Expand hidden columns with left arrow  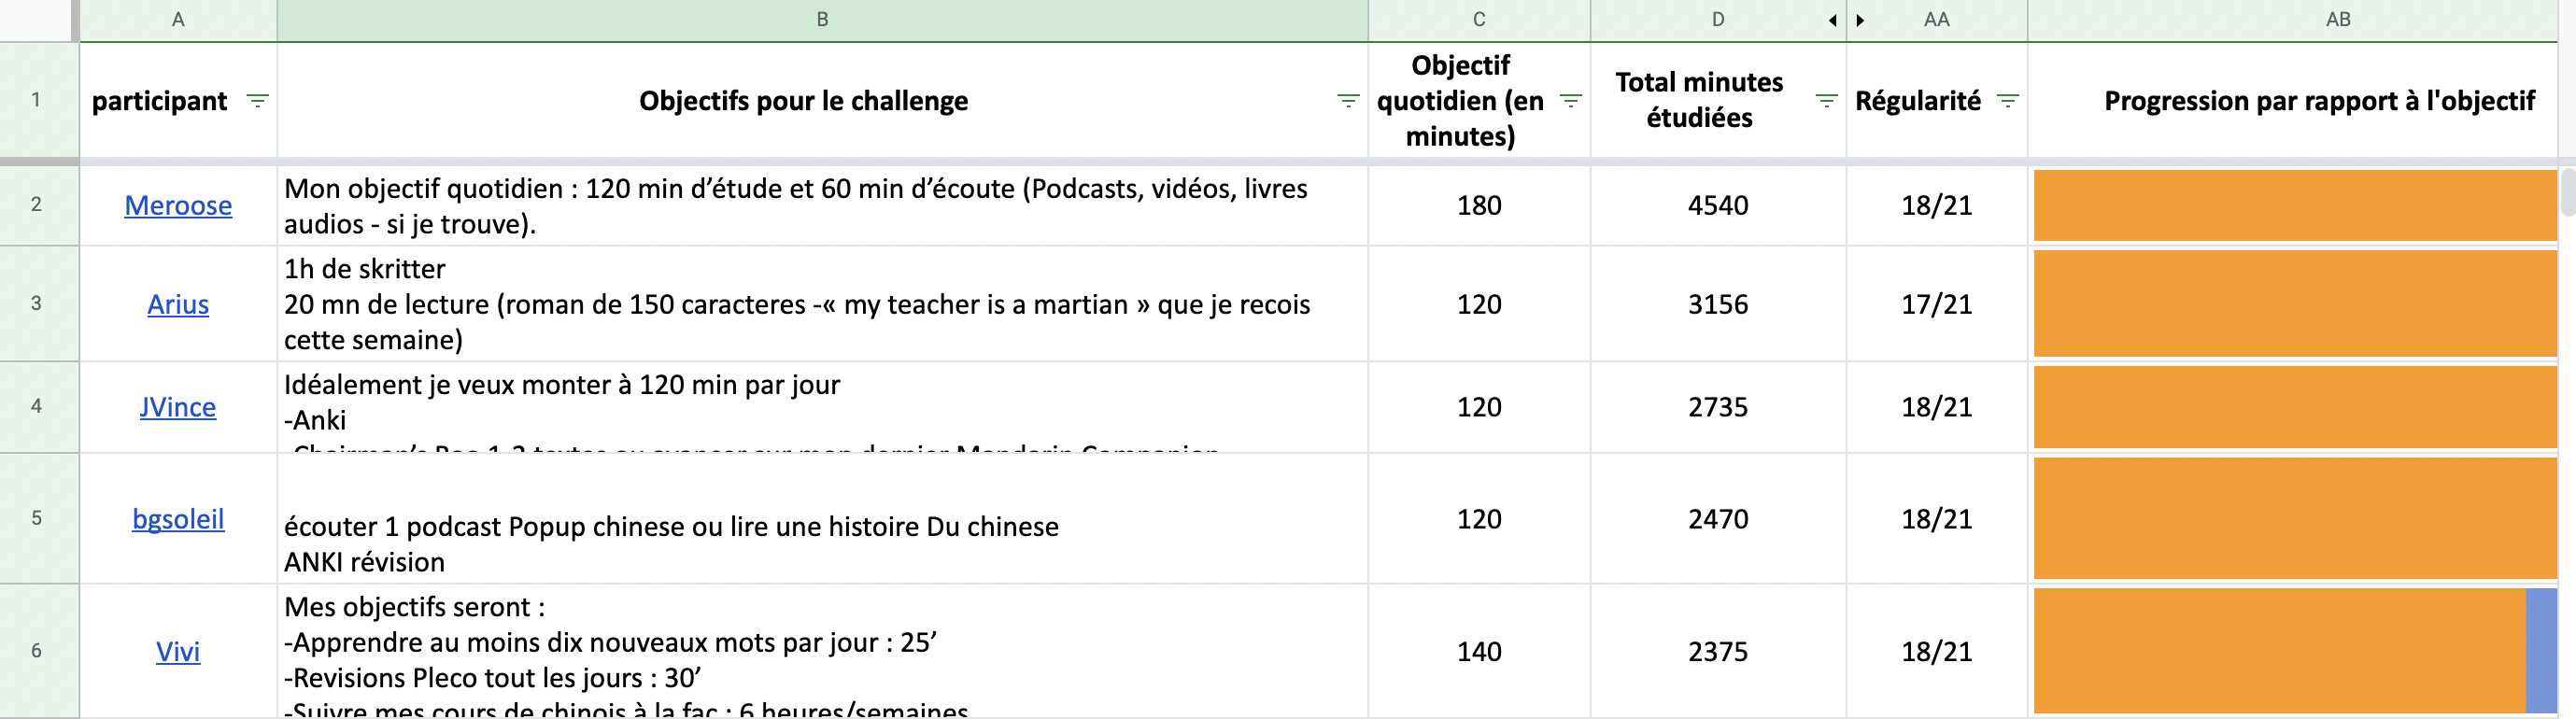(x=1832, y=20)
